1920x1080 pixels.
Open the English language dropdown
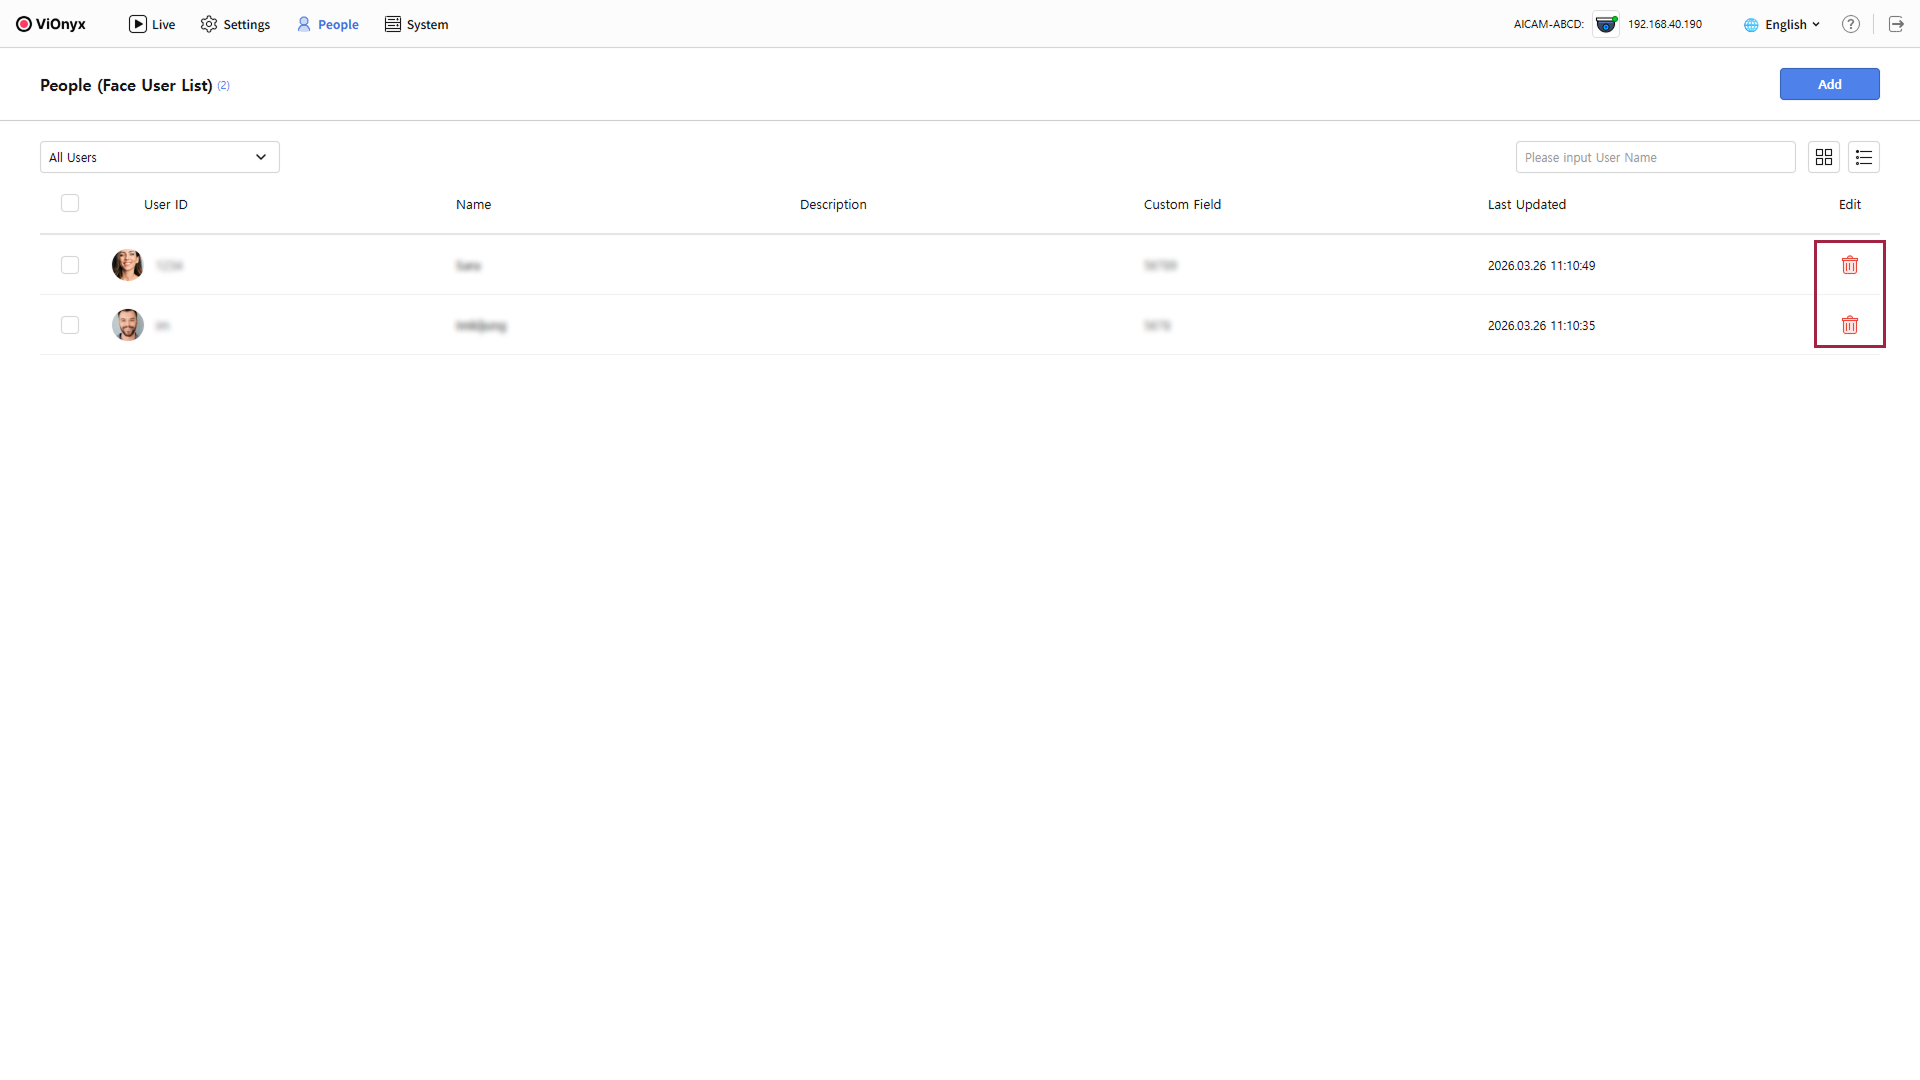tap(1783, 24)
